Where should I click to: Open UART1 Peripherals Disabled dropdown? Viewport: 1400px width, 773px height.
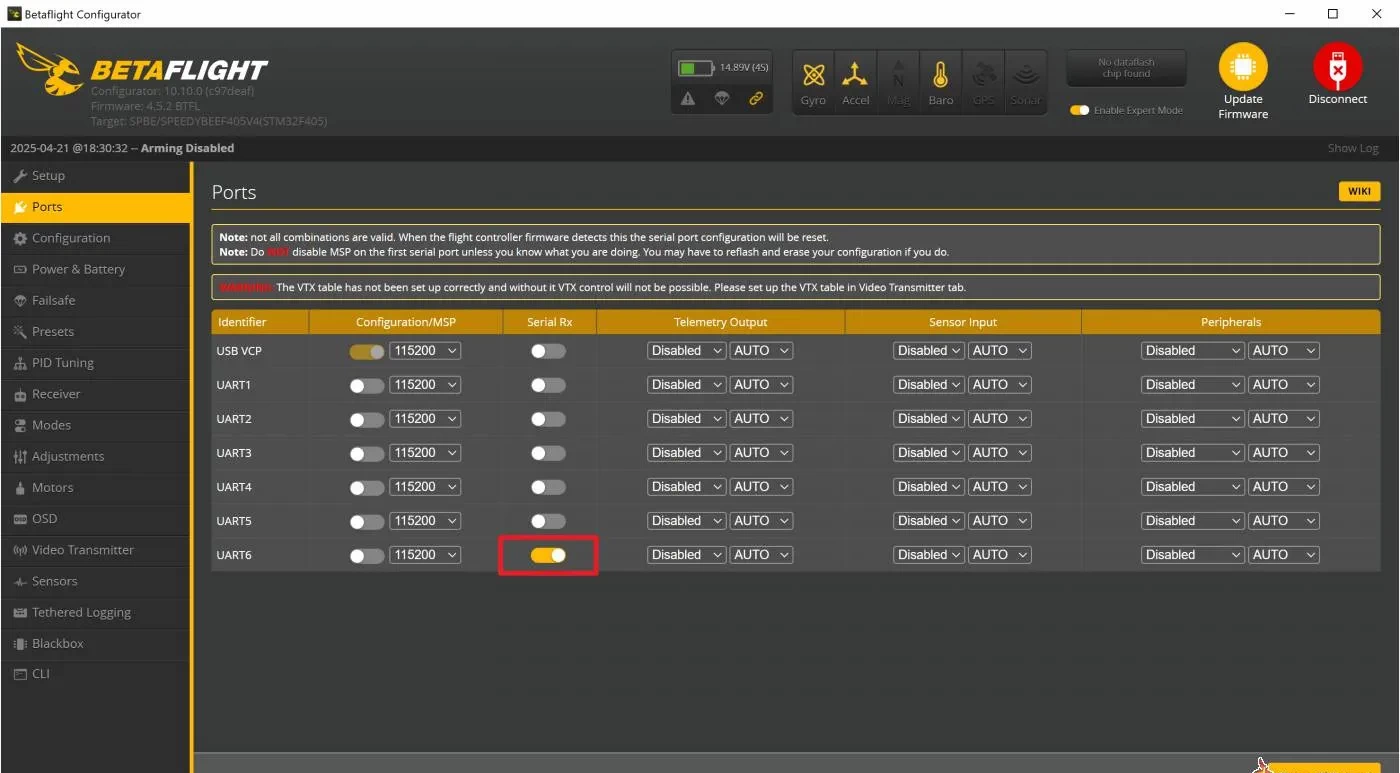point(1192,385)
